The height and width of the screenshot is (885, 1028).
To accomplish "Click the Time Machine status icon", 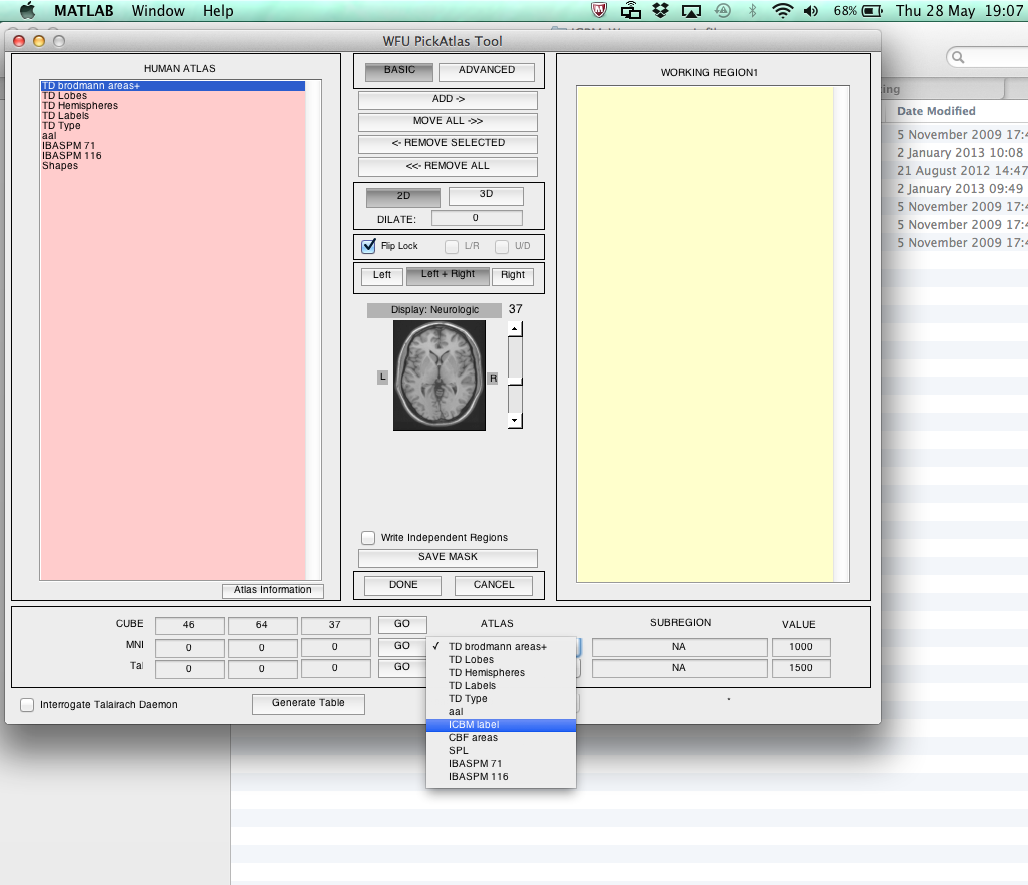I will [722, 11].
